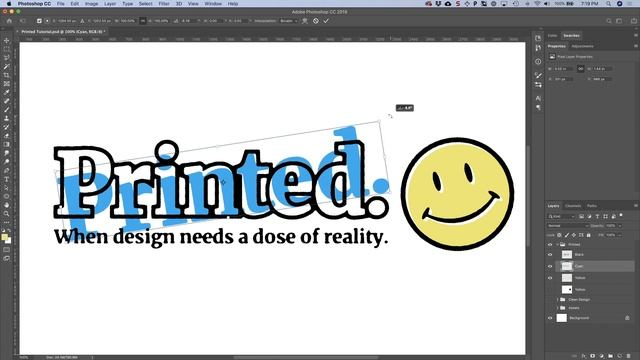Select the Brush tool
The image size is (640, 360).
(x=7, y=109)
